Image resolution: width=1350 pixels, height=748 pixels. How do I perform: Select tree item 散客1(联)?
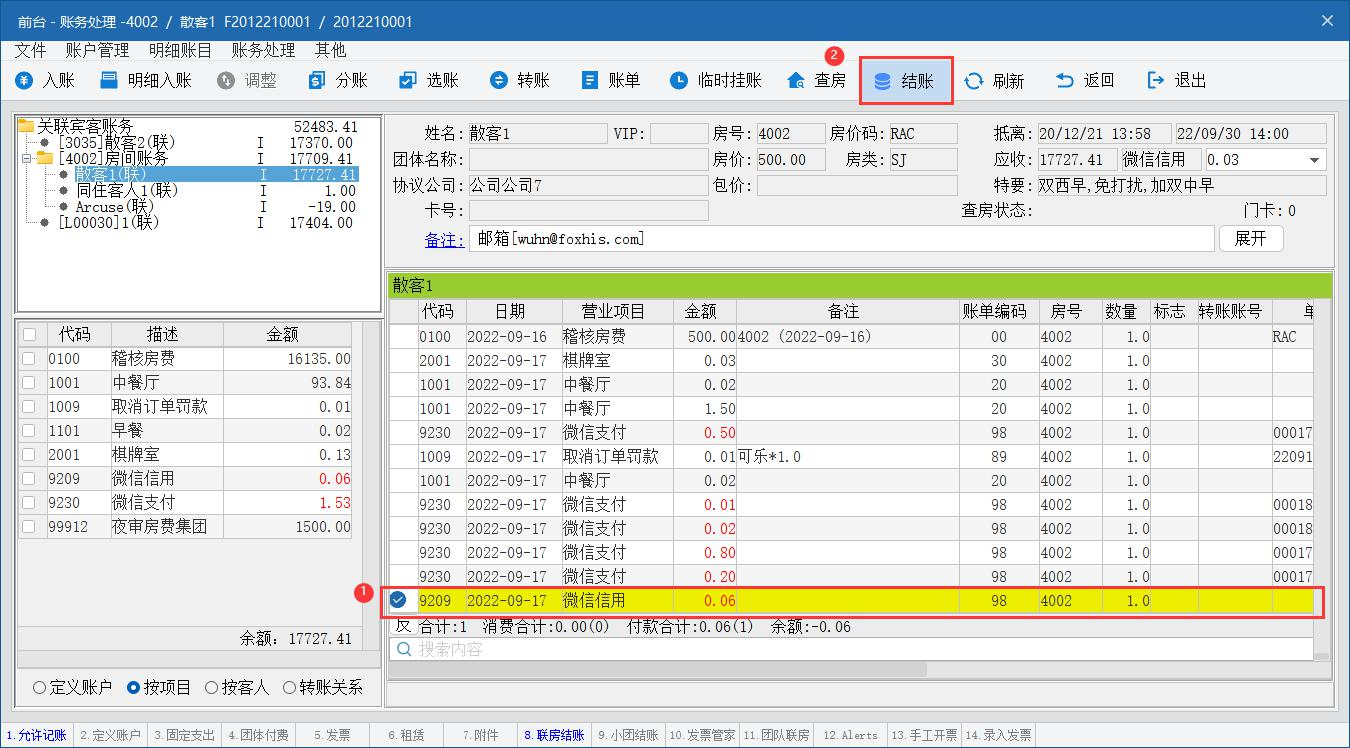pos(110,174)
